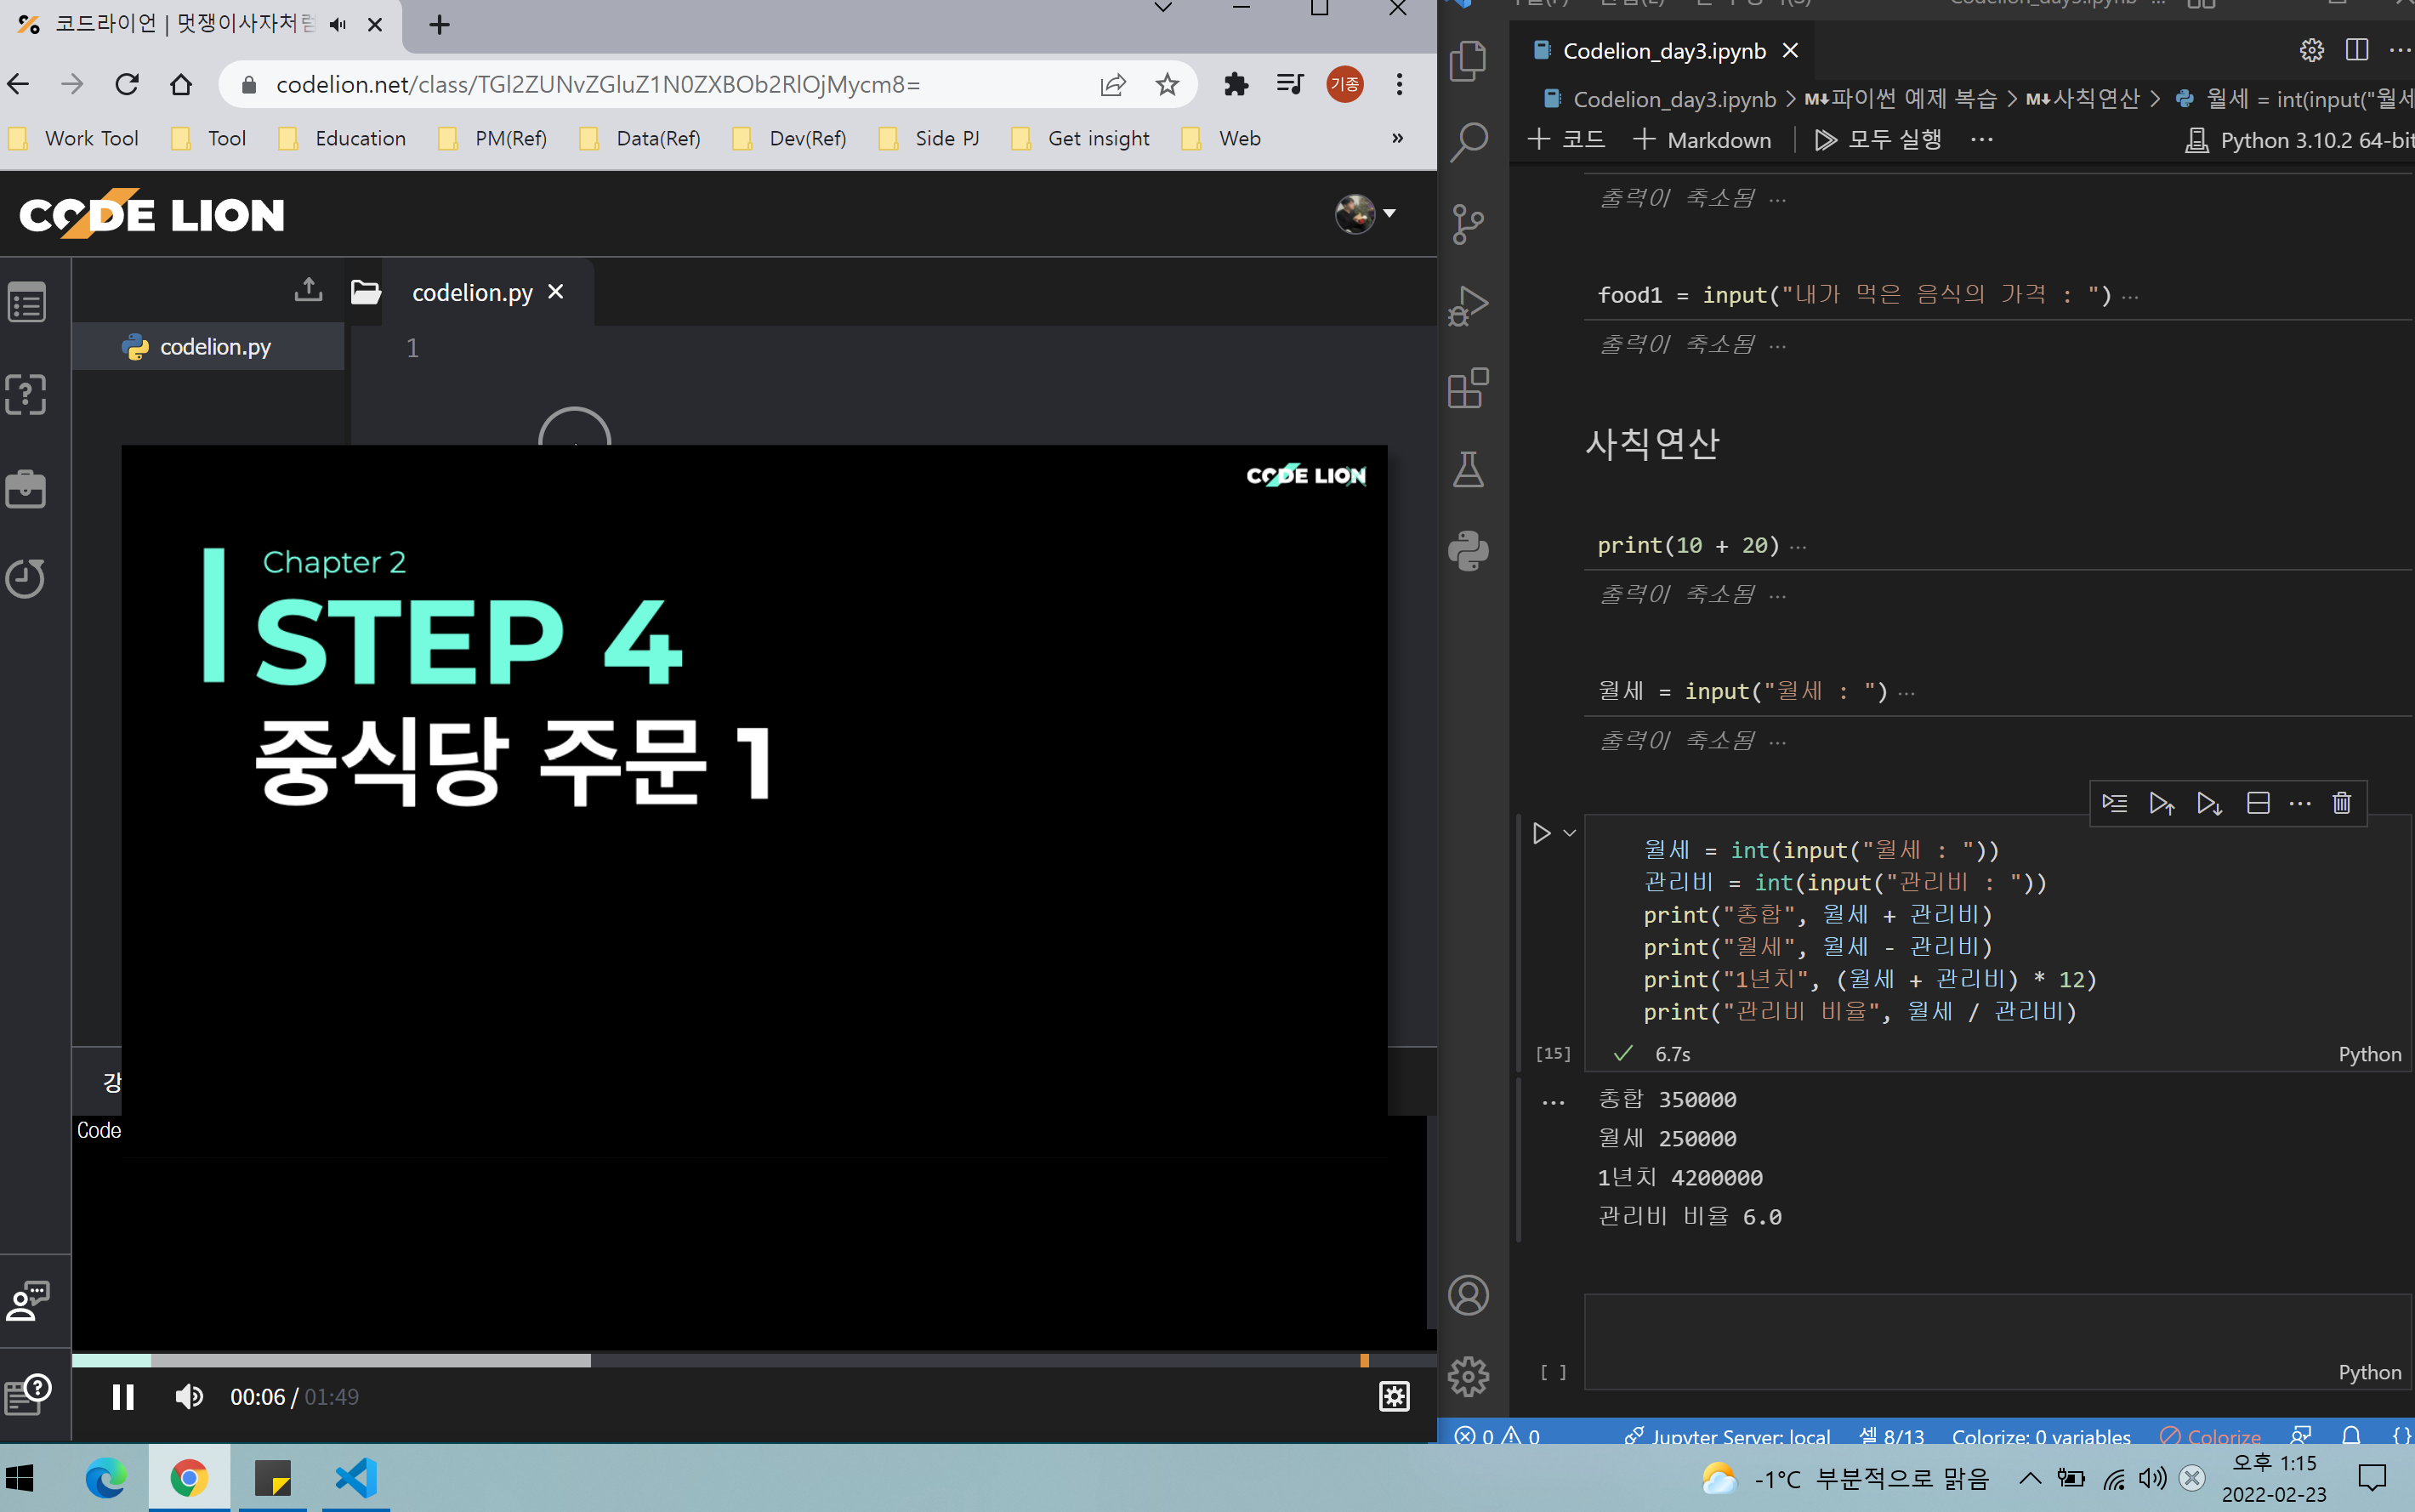
Task: Toggle split editor layout in VS Code
Action: (x=2356, y=50)
